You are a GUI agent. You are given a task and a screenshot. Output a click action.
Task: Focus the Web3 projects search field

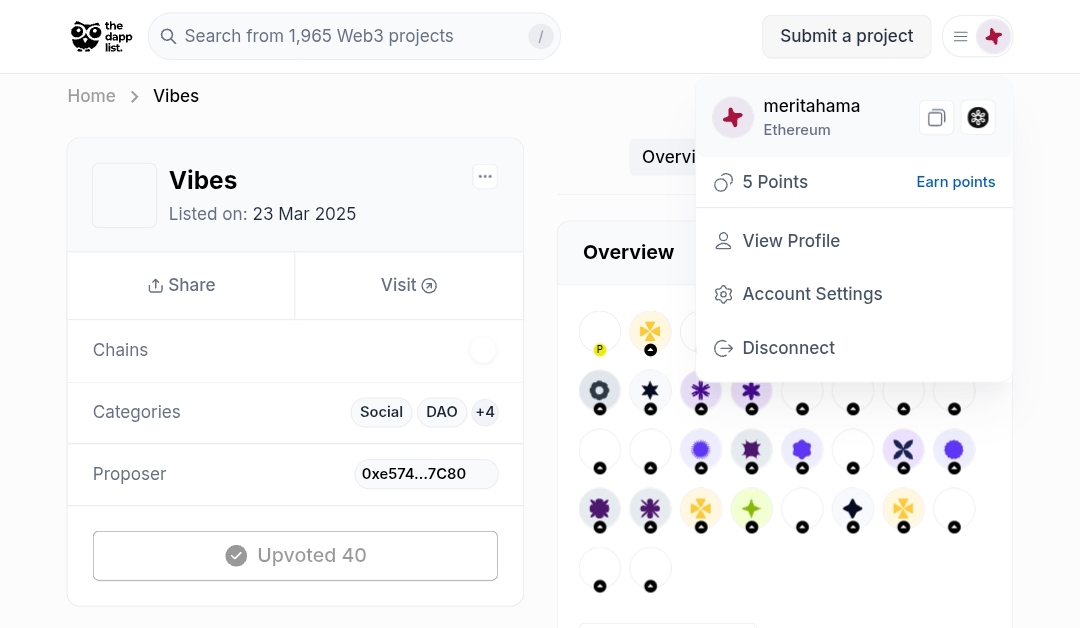[354, 36]
